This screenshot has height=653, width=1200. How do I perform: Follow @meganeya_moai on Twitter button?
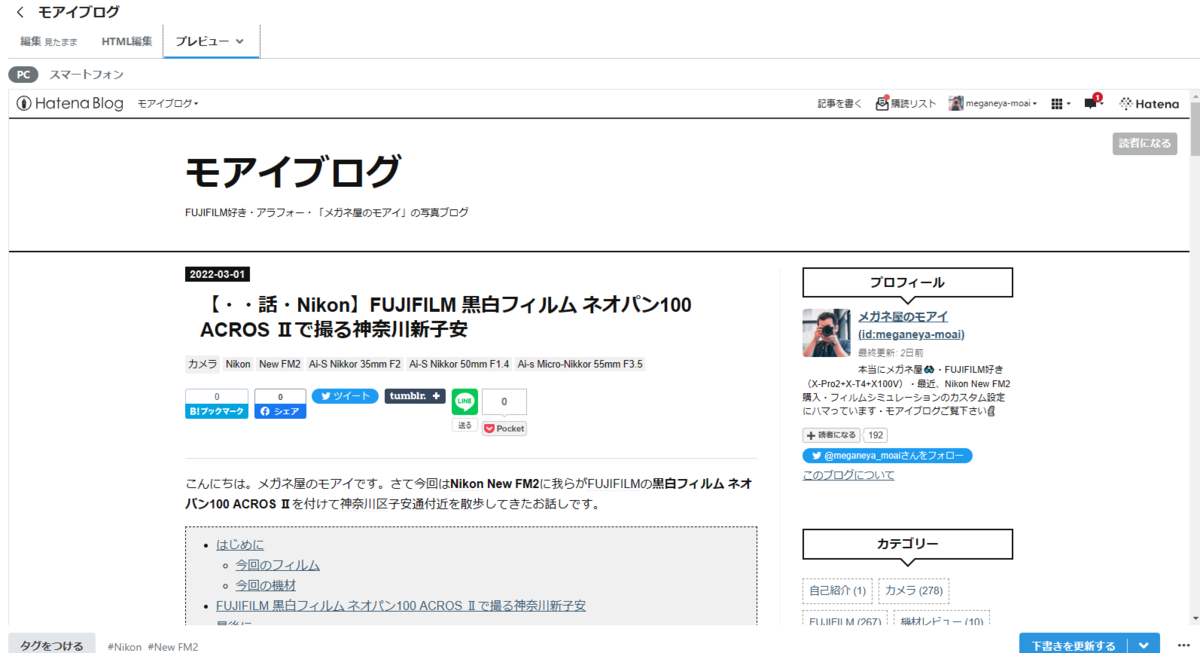887,456
